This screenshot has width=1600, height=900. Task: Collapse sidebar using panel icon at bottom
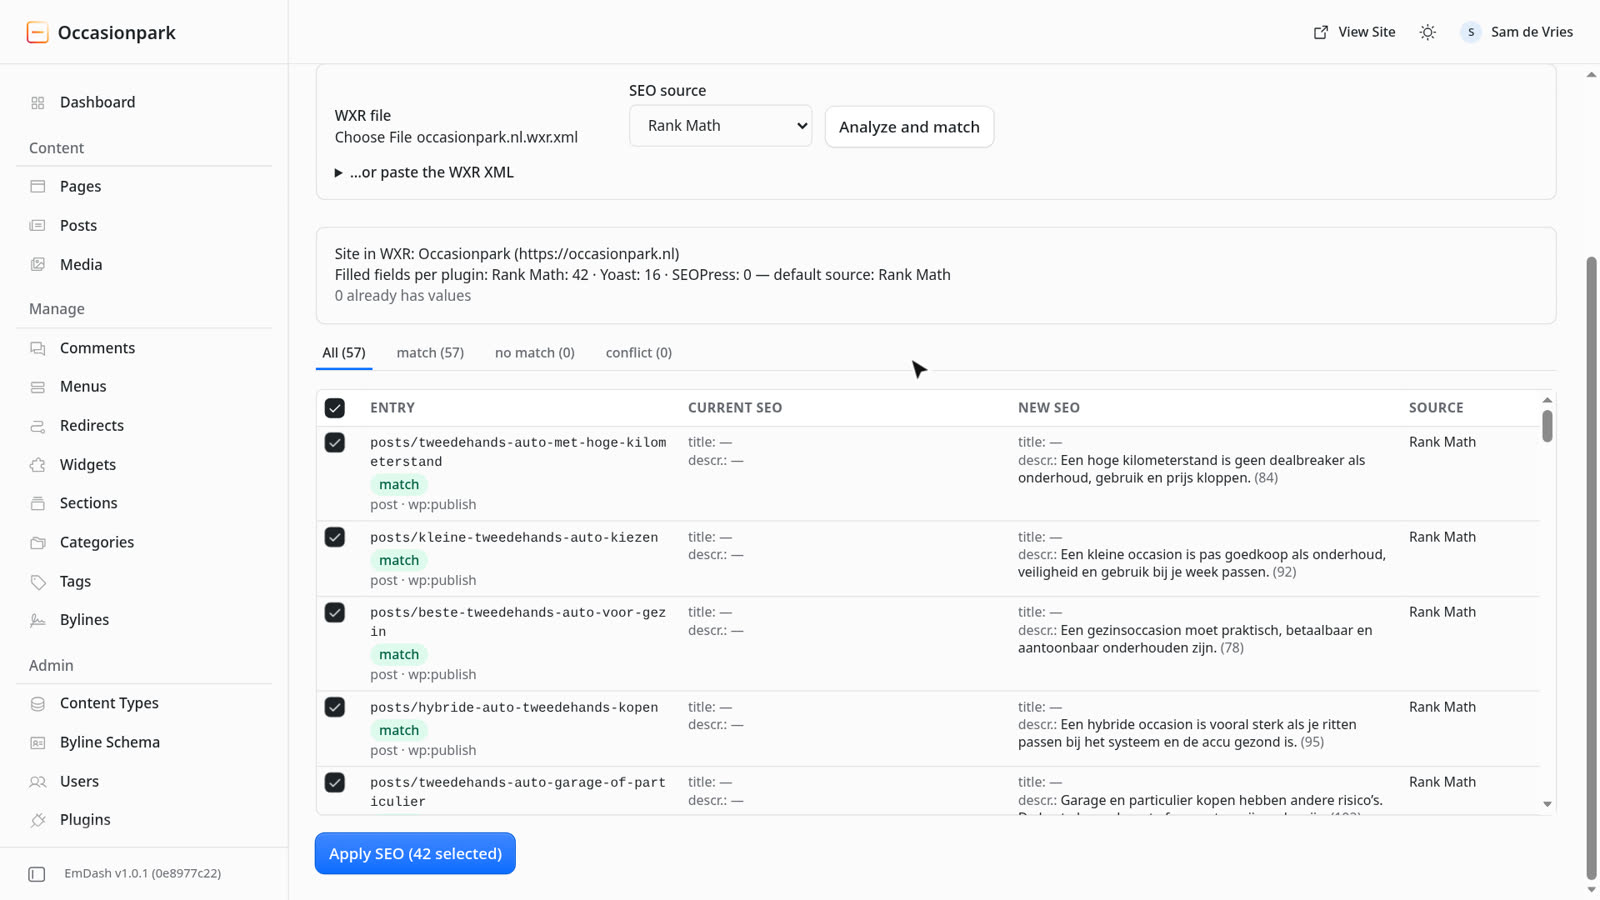(x=37, y=874)
